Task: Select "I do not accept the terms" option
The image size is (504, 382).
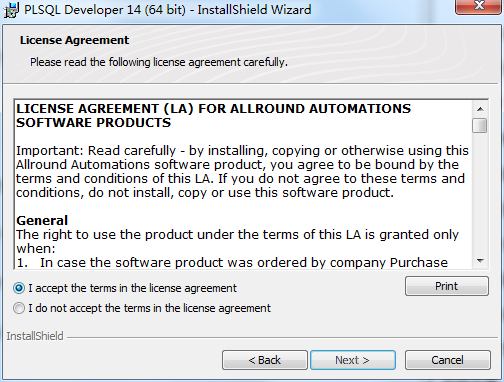Action: click(x=19, y=308)
